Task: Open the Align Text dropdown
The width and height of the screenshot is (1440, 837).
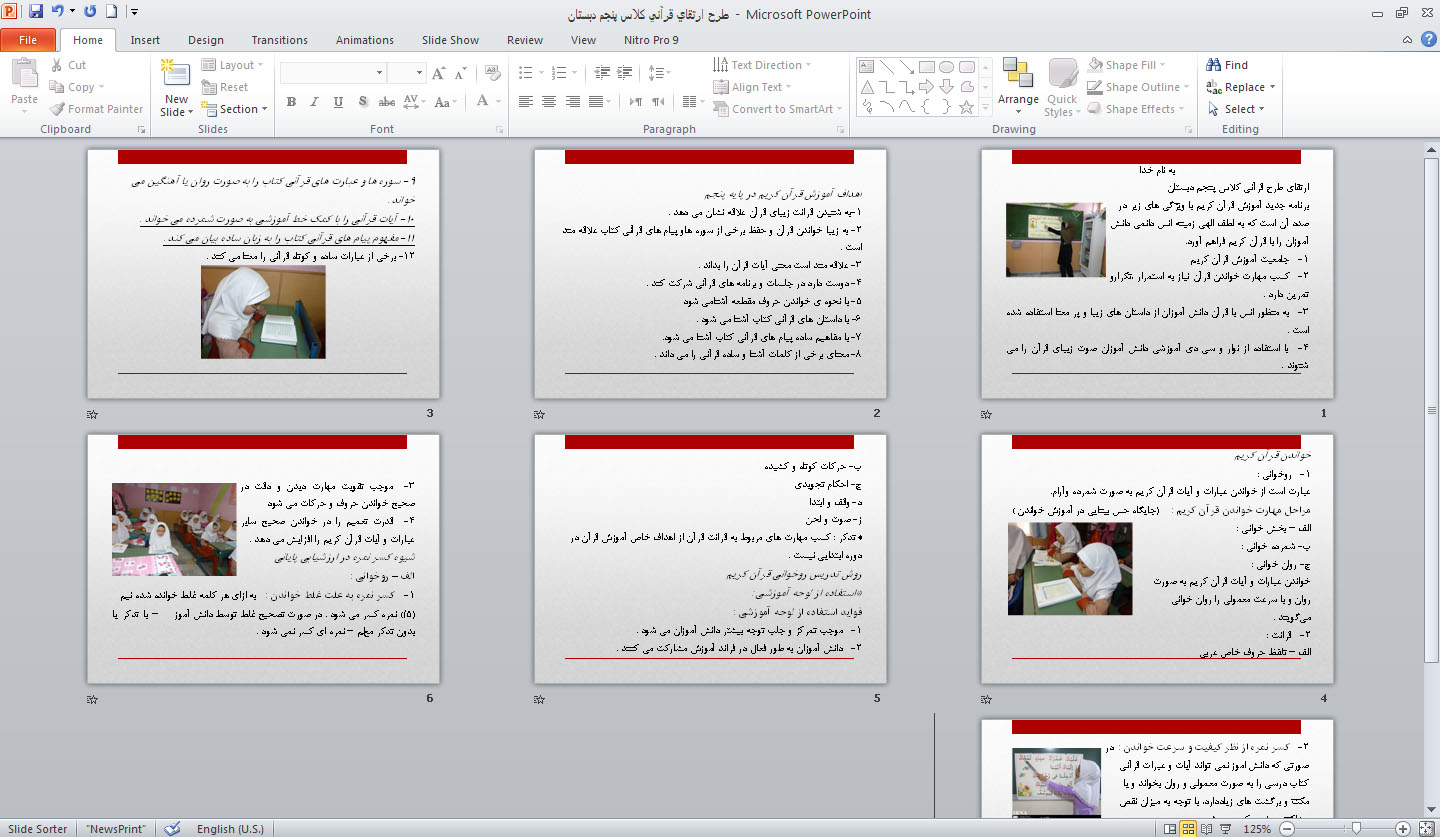Action: 752,87
